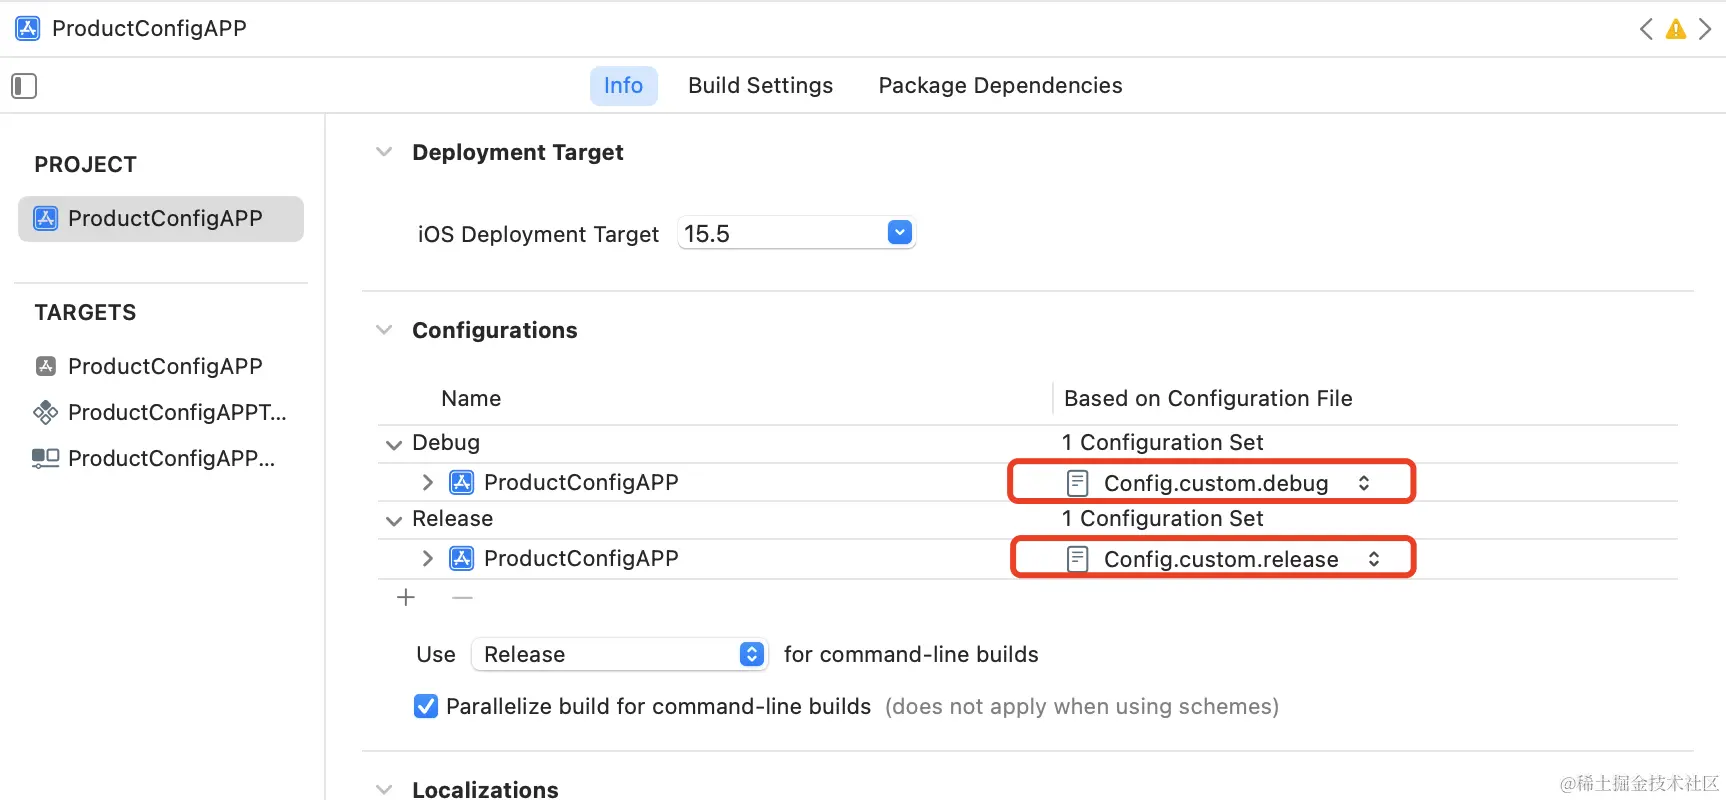Collapse the Deployment Target section

click(x=384, y=152)
